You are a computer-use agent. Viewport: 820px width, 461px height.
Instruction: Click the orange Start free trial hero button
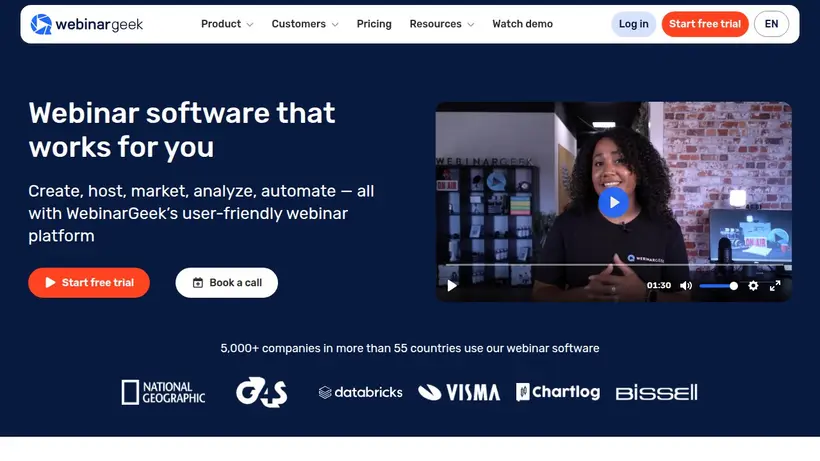click(x=89, y=283)
